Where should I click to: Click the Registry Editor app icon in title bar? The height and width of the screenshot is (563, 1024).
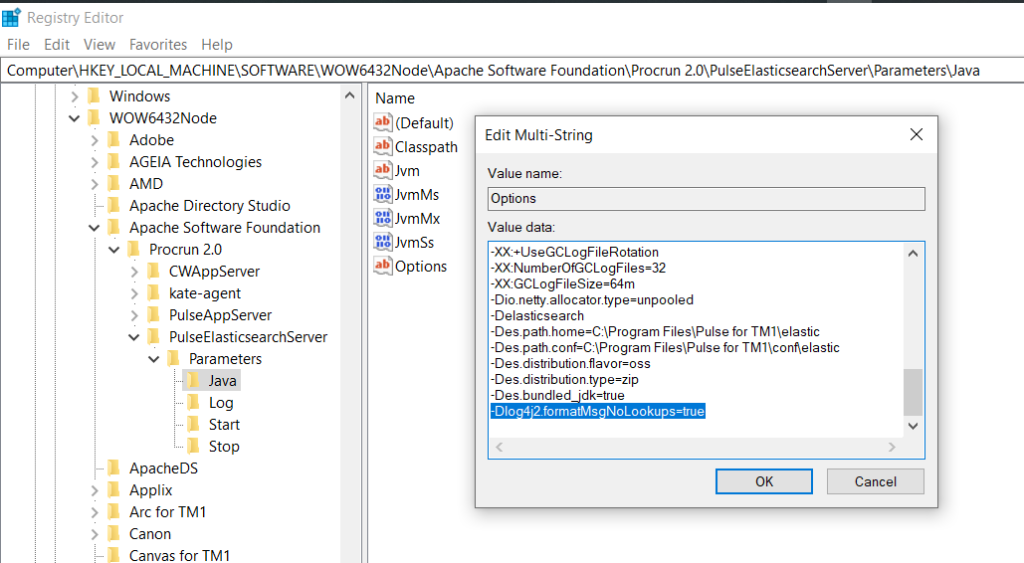[12, 17]
